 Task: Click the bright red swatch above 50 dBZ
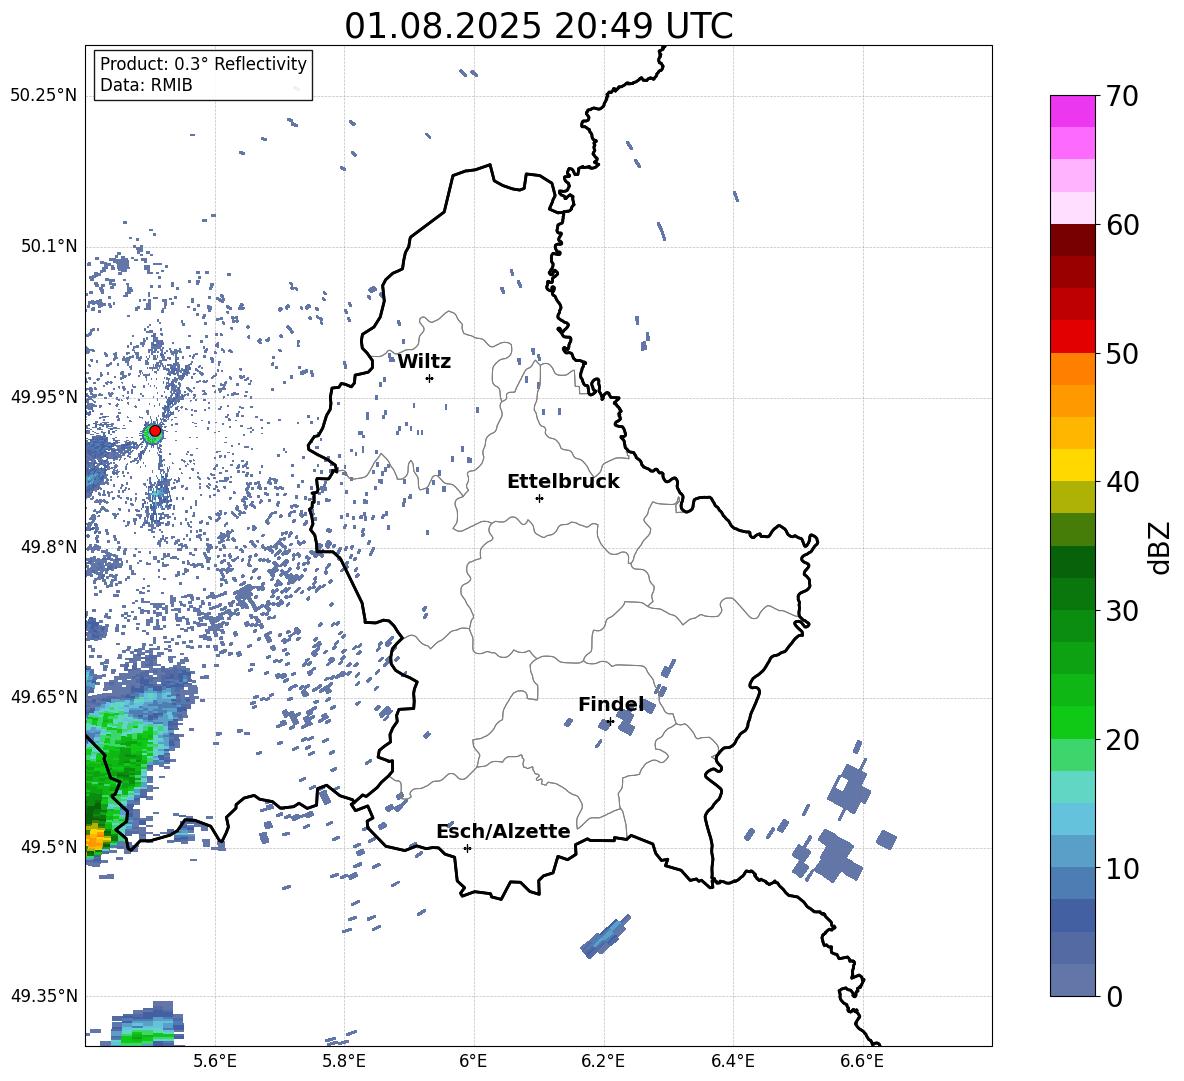coord(1072,337)
